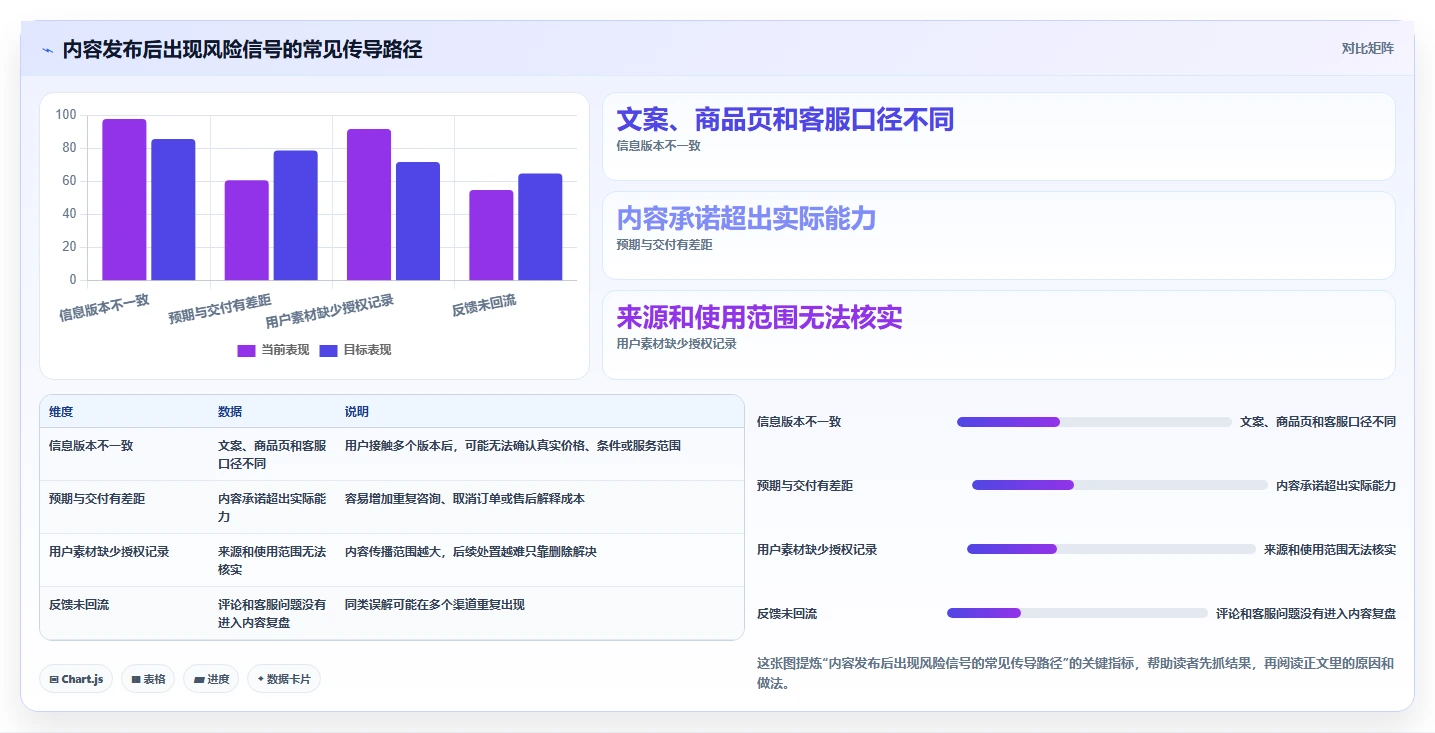Click the 用户素材缺少授权记录 progress bar
This screenshot has height=733, width=1435.
coord(1111,549)
